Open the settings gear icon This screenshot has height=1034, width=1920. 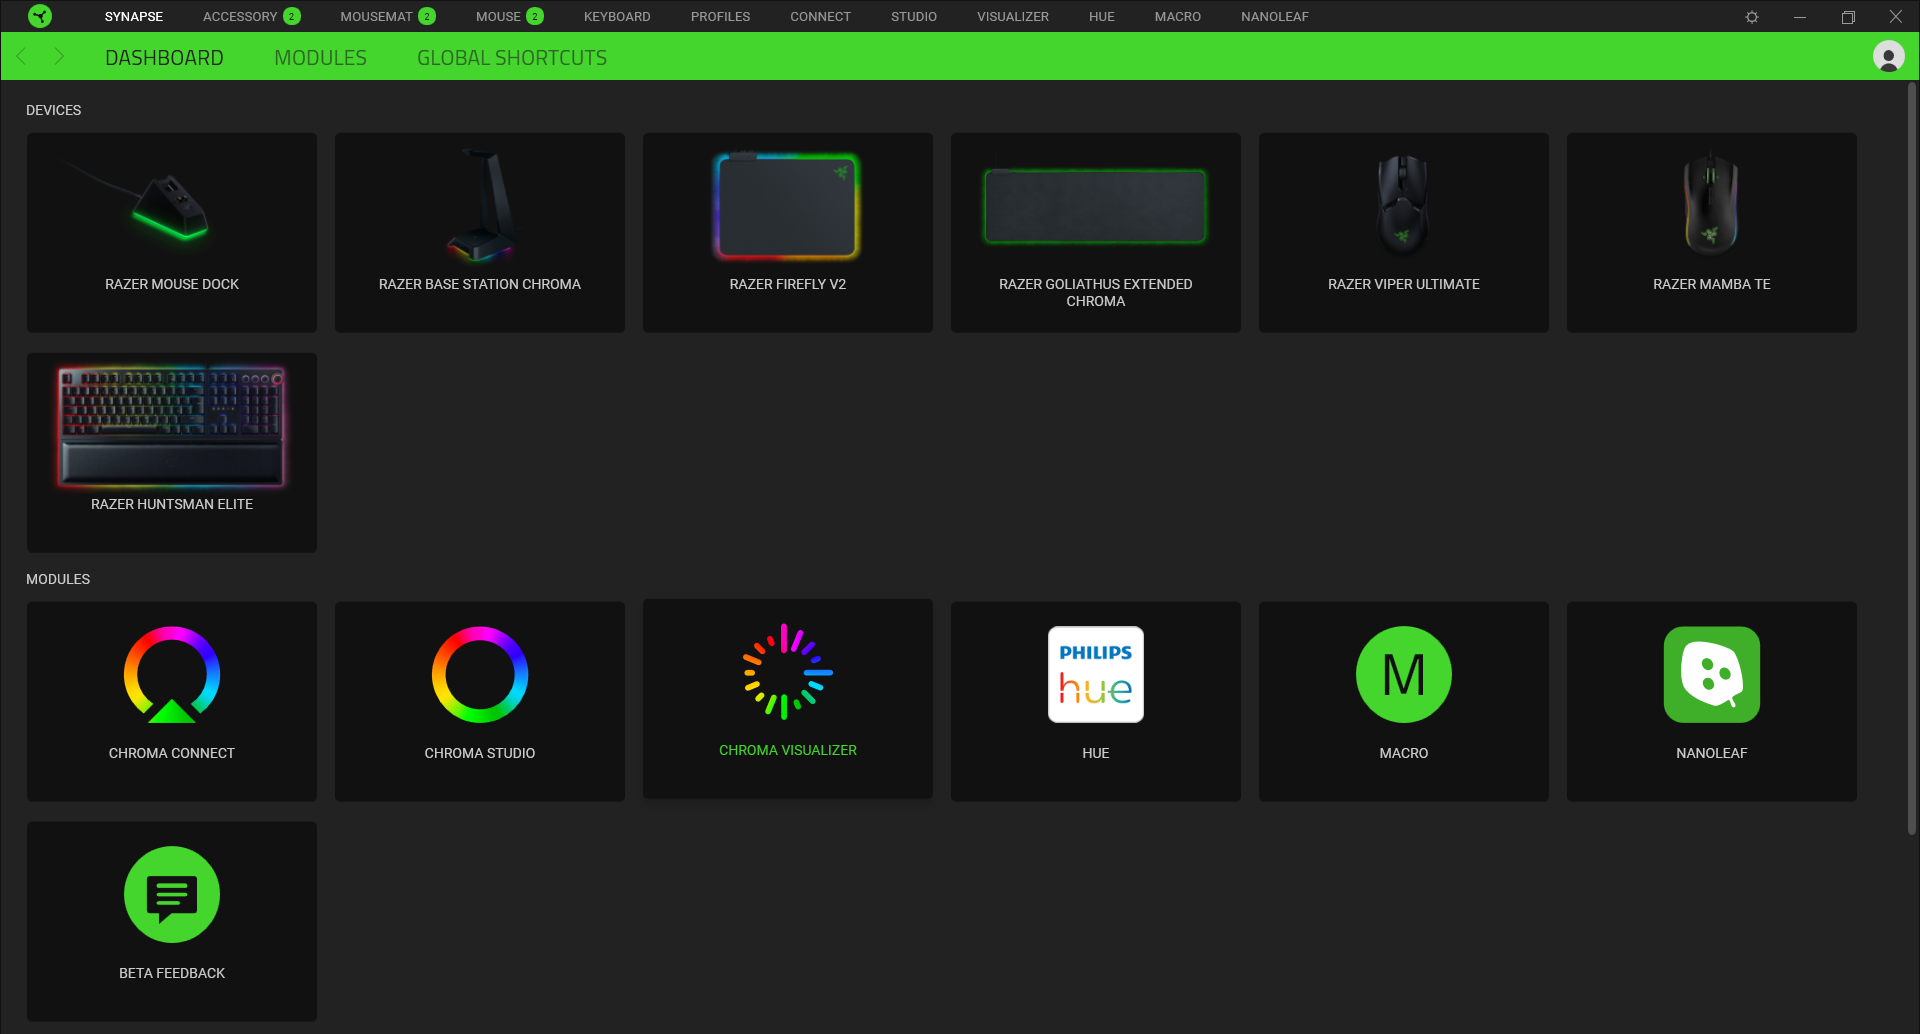1752,17
